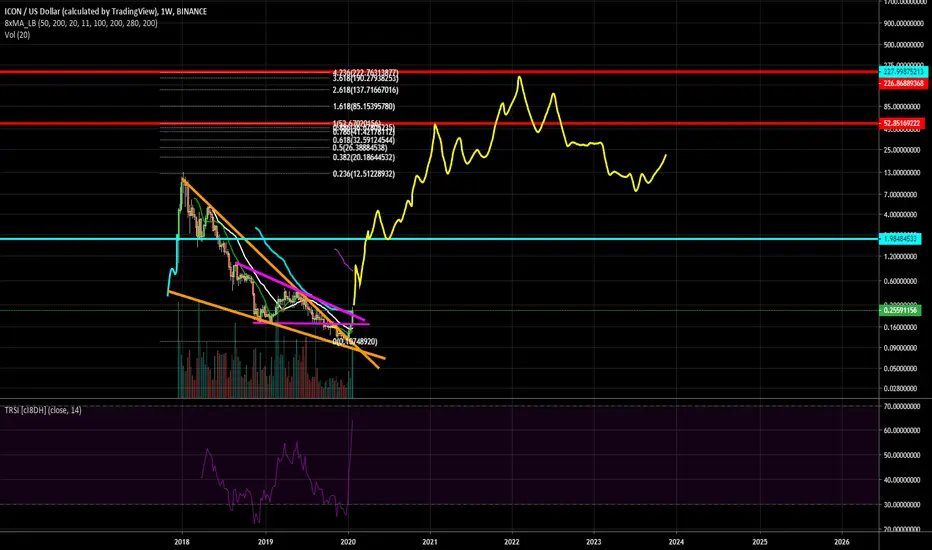Select 0.05000000 on the price scale
The image size is (932, 550).
(x=902, y=369)
